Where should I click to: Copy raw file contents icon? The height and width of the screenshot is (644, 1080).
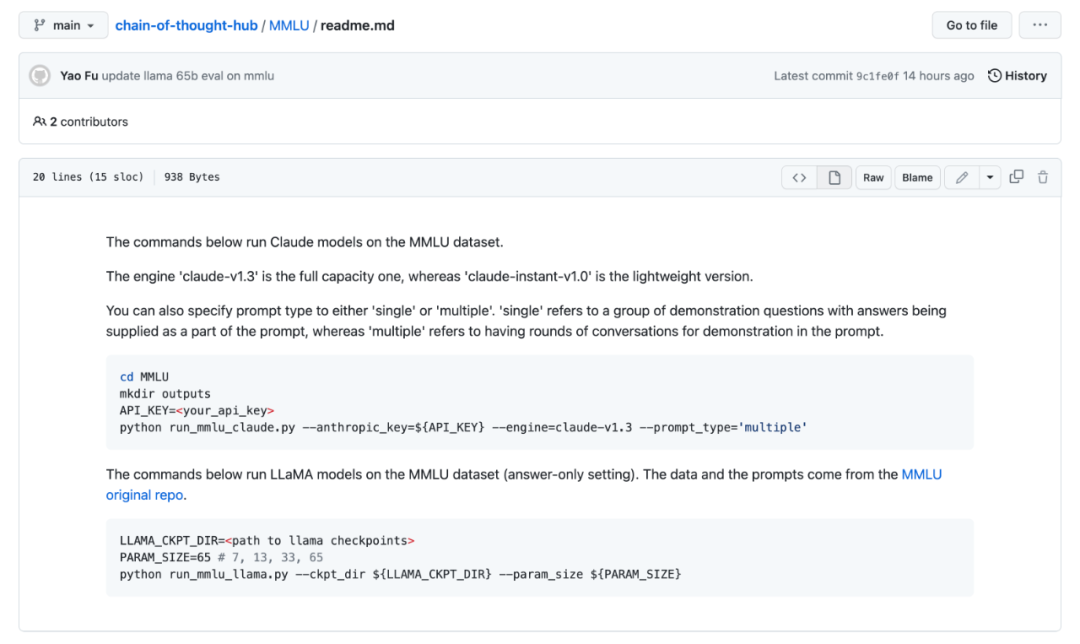(1017, 177)
